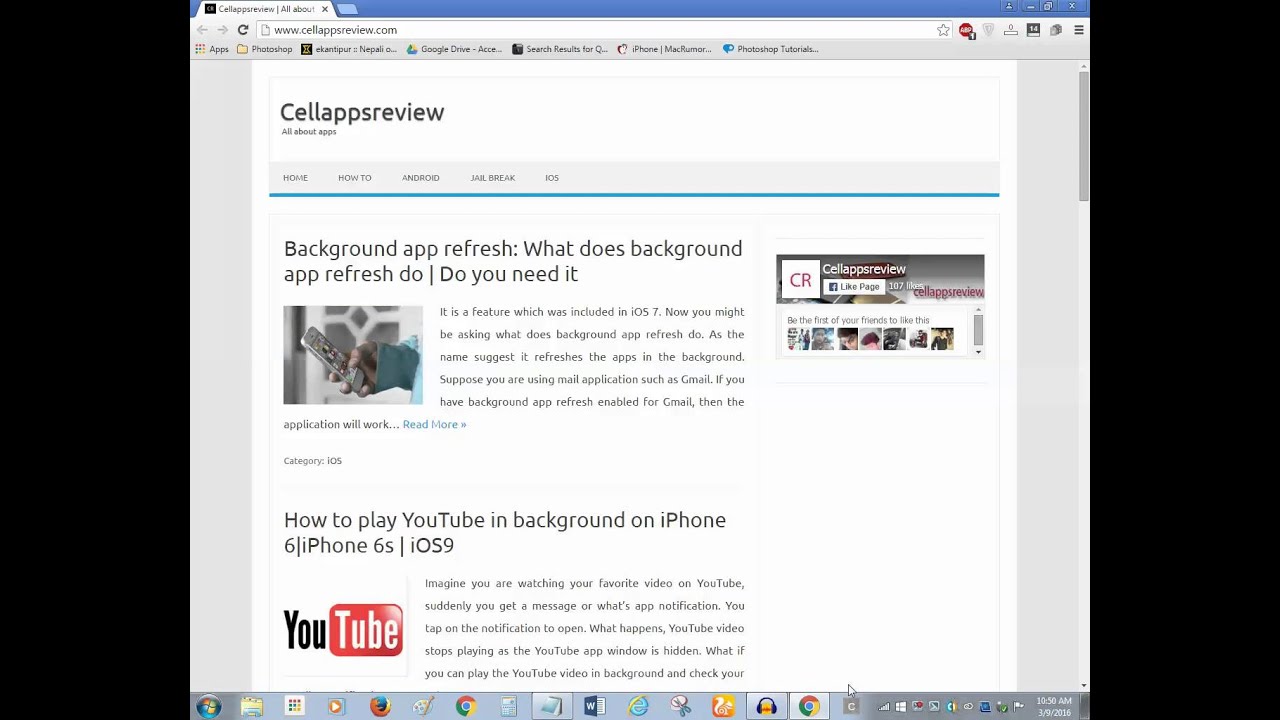Open the HOME menu item
This screenshot has width=1280, height=720.
295,178
